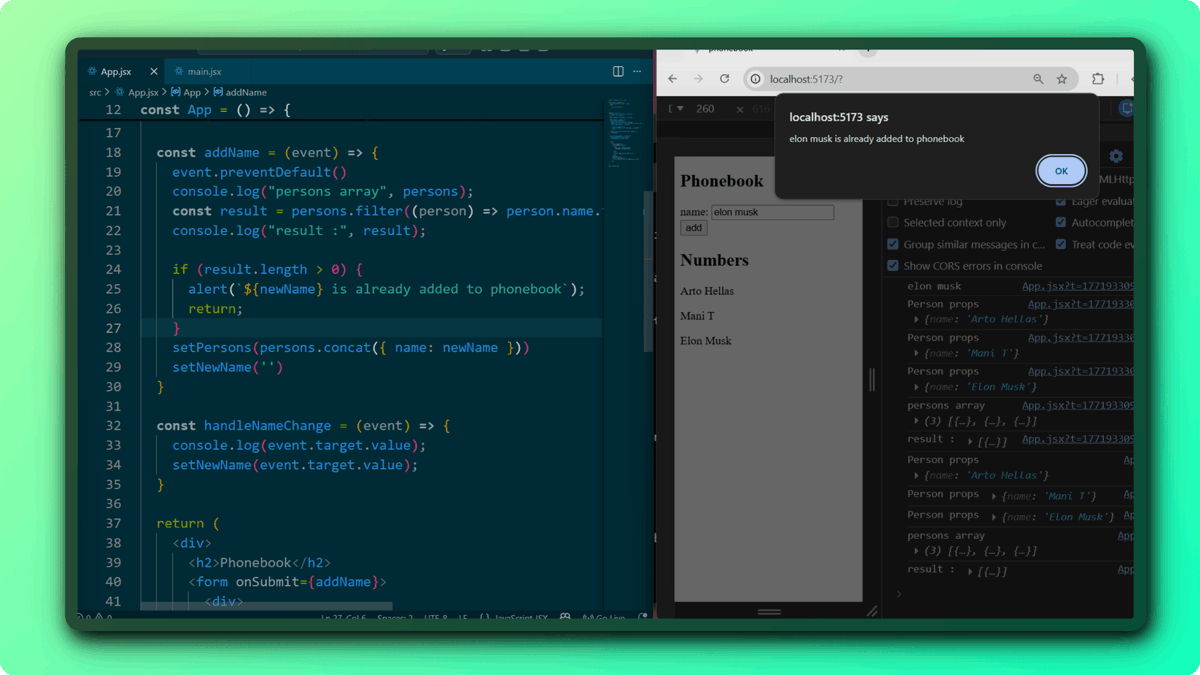
Task: Open the editor More Actions ellipsis menu
Action: click(x=637, y=72)
